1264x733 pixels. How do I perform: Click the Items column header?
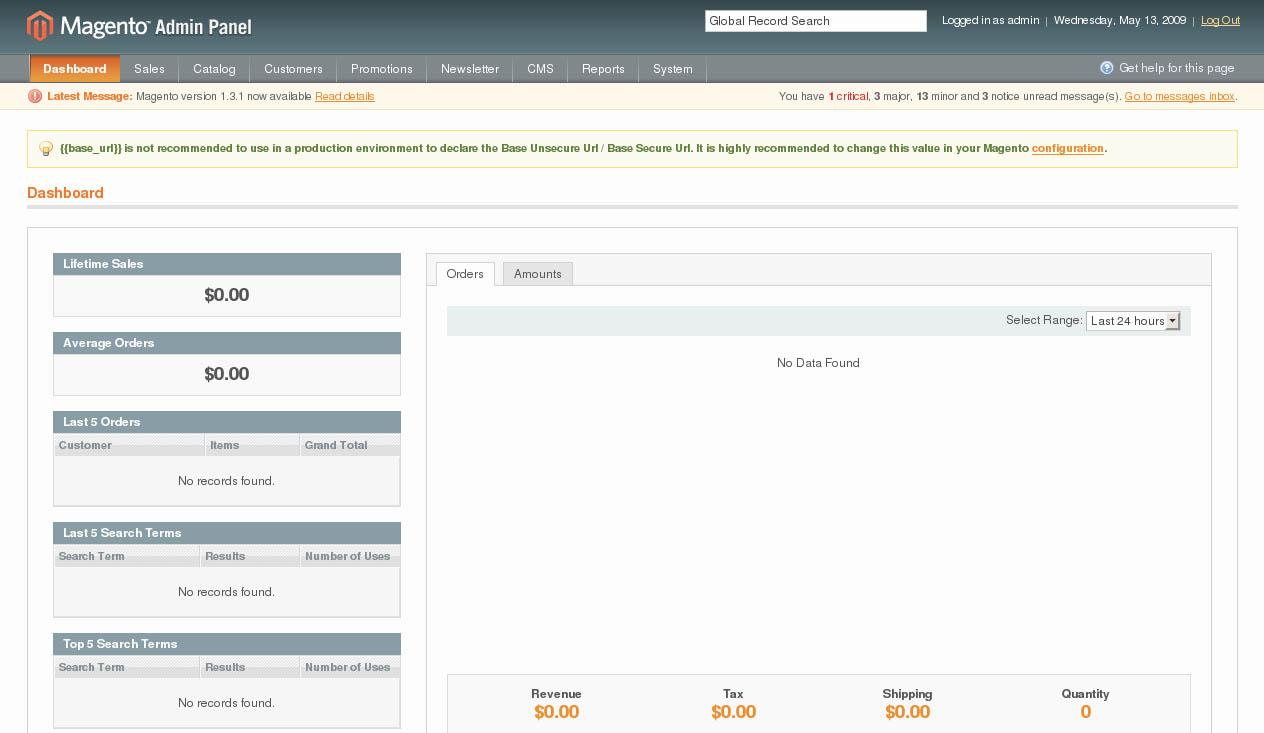(252, 445)
